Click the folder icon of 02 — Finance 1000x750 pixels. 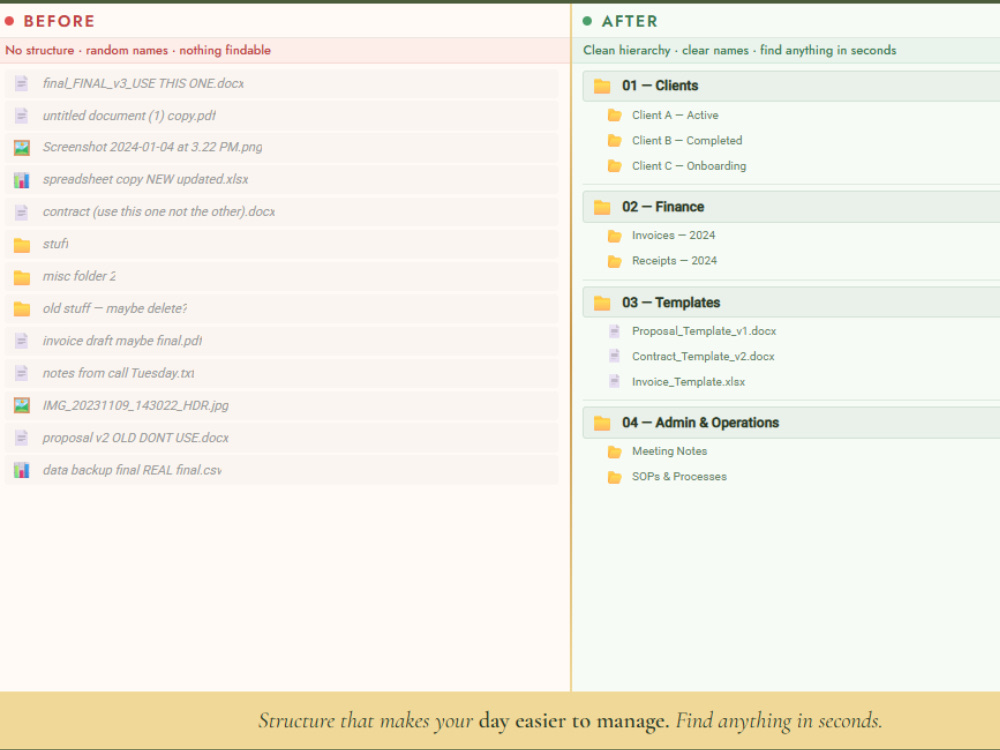tap(602, 207)
